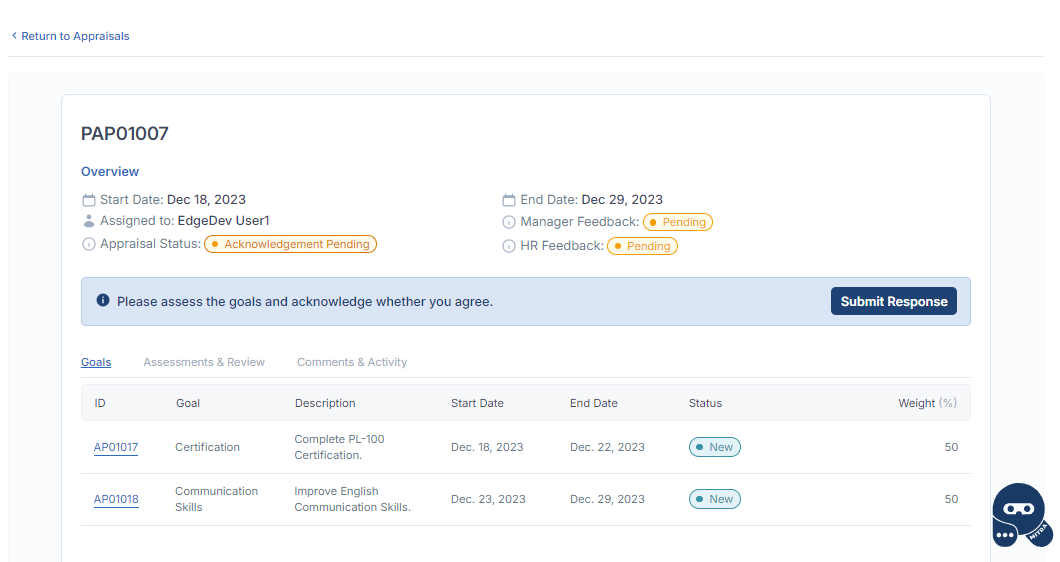
Task: Open the Comments & Activity tab
Action: [x=352, y=362]
